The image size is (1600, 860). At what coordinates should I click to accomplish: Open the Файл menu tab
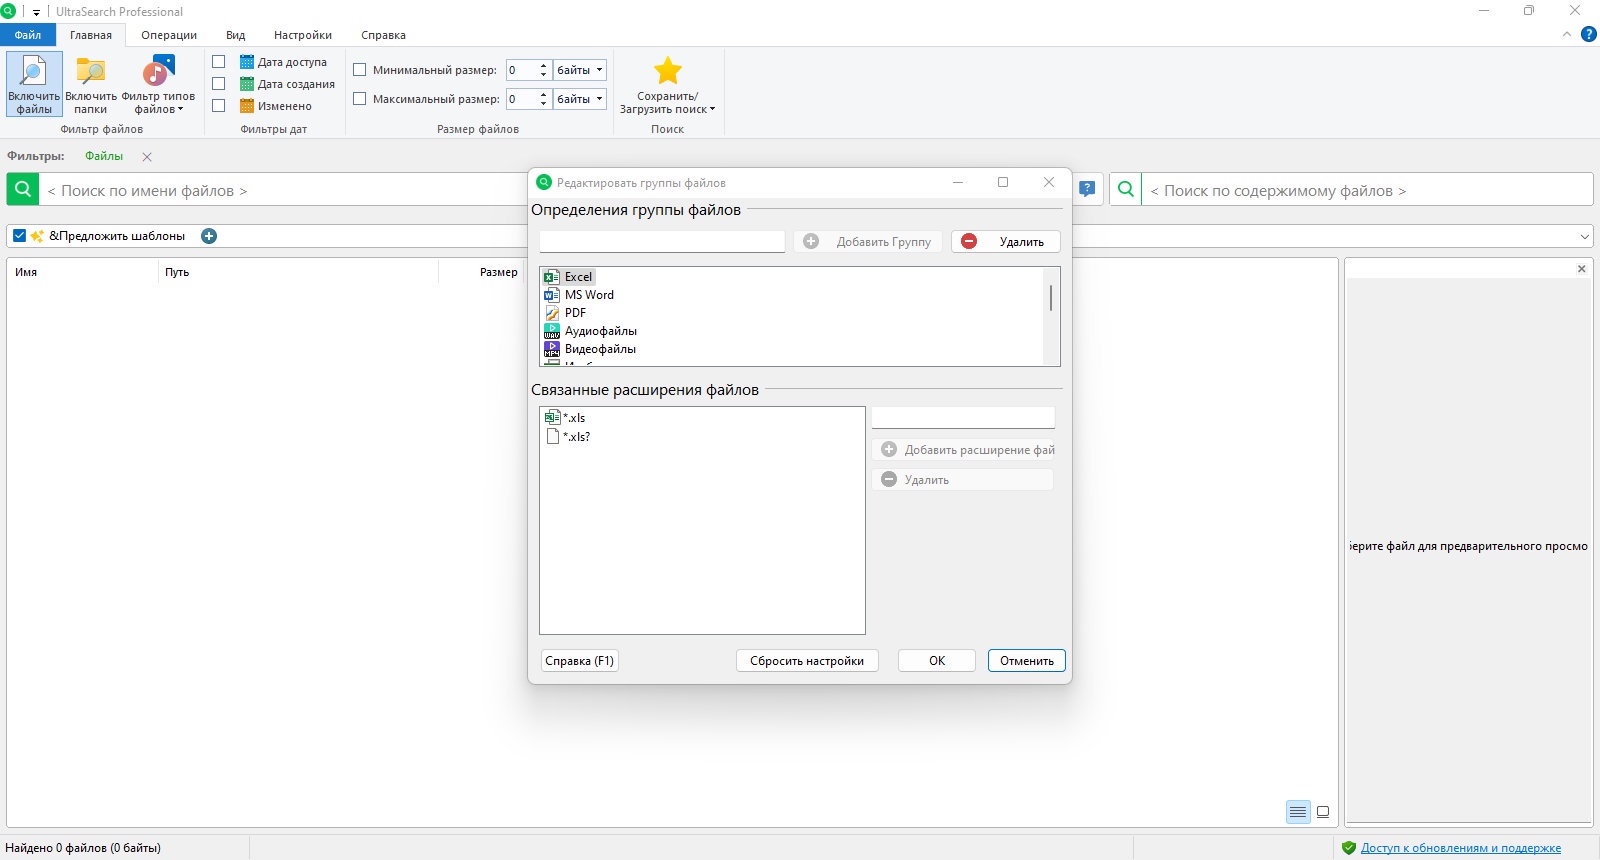pyautogui.click(x=28, y=35)
